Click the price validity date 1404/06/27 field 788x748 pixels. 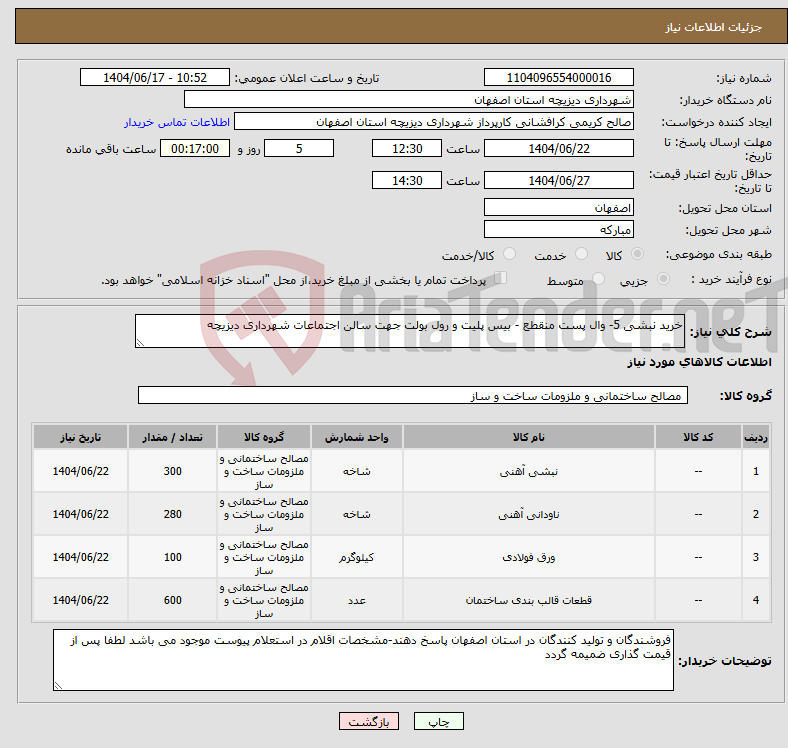558,180
